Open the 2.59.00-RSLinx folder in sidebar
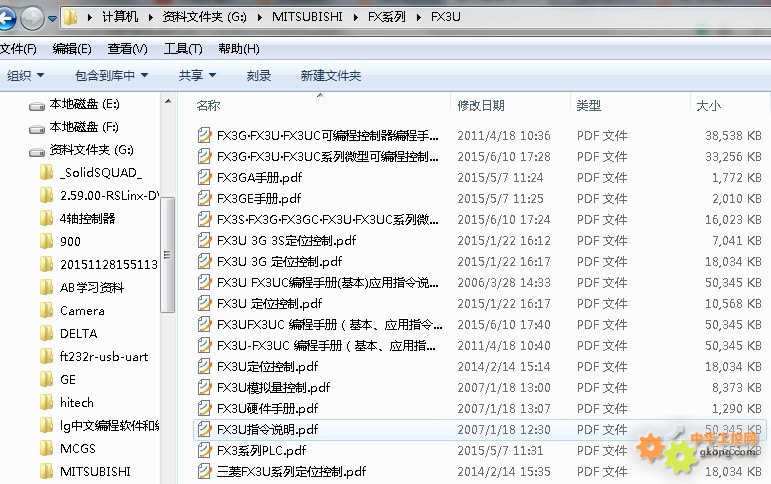Image resolution: width=771 pixels, height=484 pixels. tap(110, 196)
